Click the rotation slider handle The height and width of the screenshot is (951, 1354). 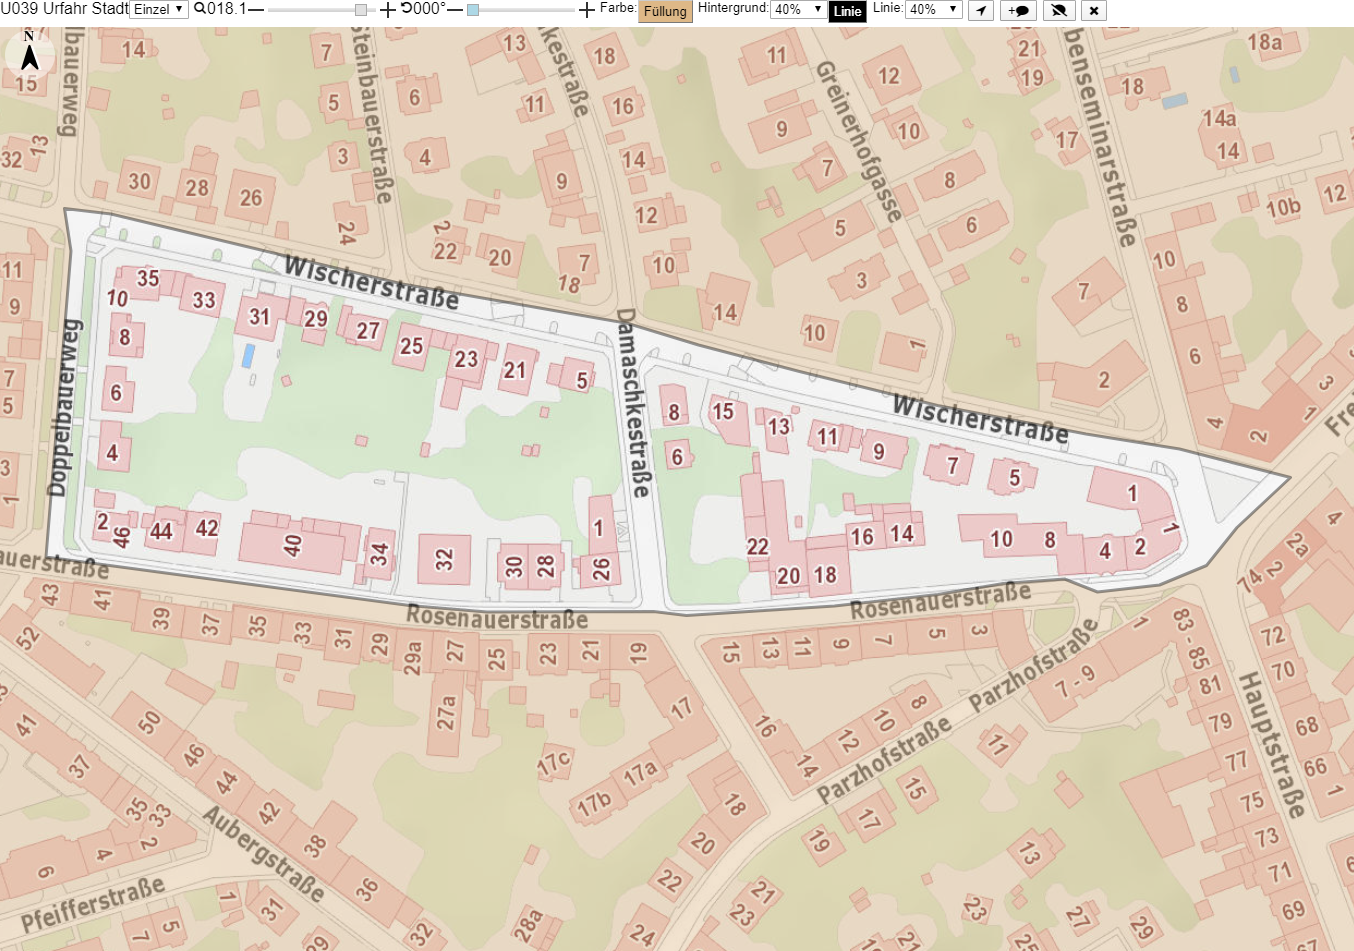click(x=473, y=10)
